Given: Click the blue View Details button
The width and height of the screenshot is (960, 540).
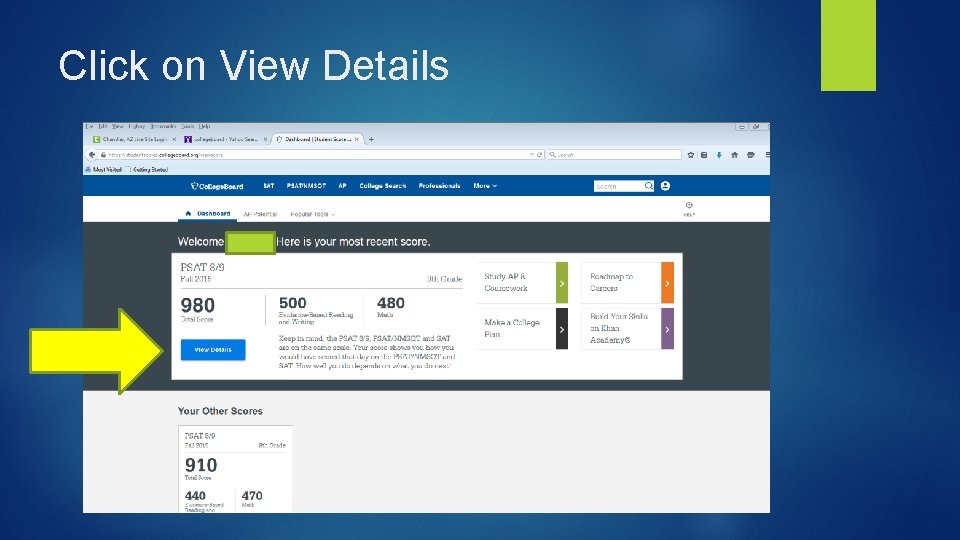Looking at the screenshot, I should [213, 350].
